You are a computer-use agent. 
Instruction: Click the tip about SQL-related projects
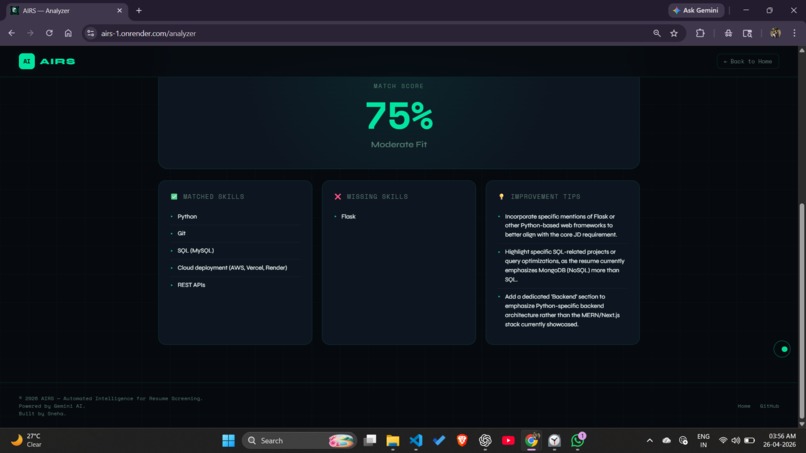click(564, 265)
